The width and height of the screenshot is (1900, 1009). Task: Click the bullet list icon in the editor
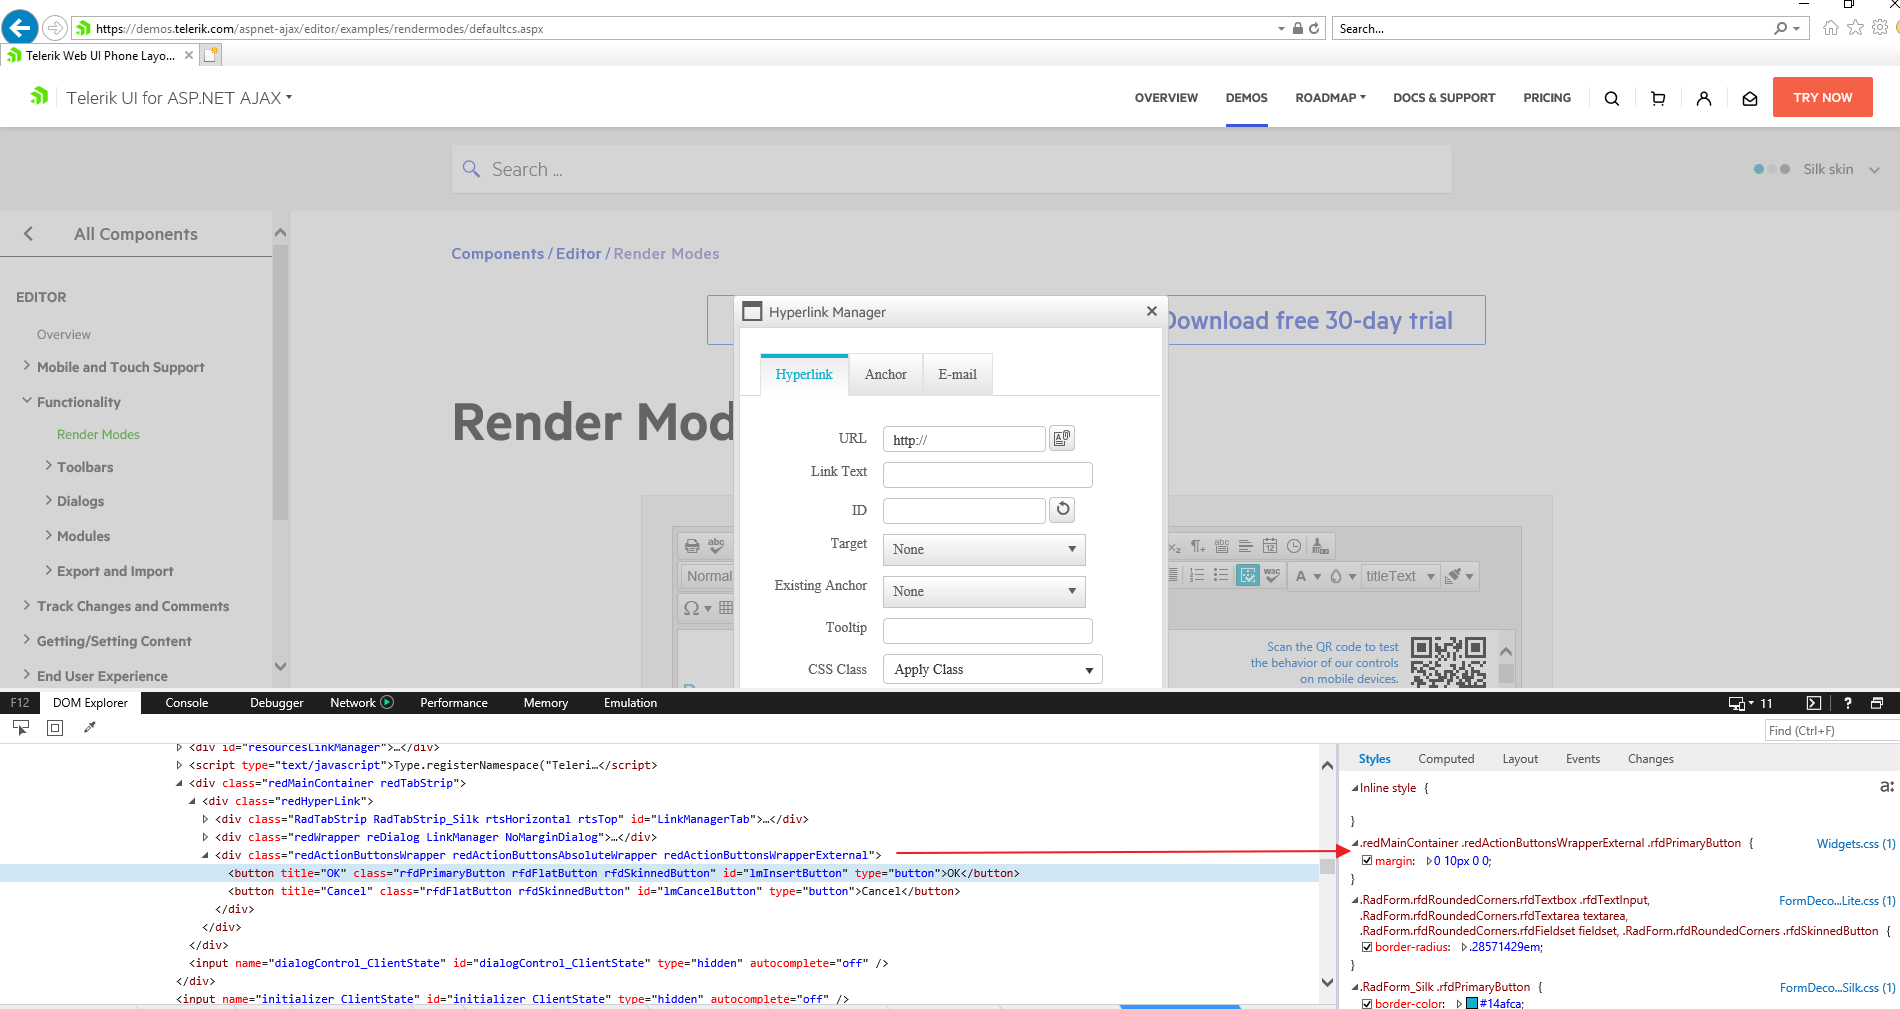1221,576
